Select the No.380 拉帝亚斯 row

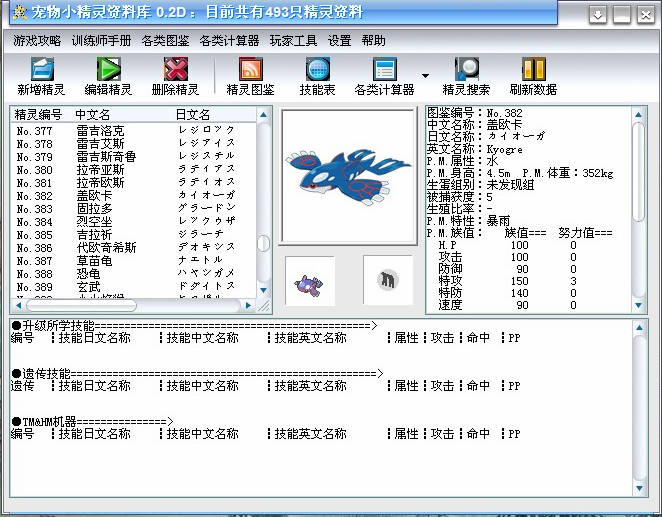[x=133, y=170]
